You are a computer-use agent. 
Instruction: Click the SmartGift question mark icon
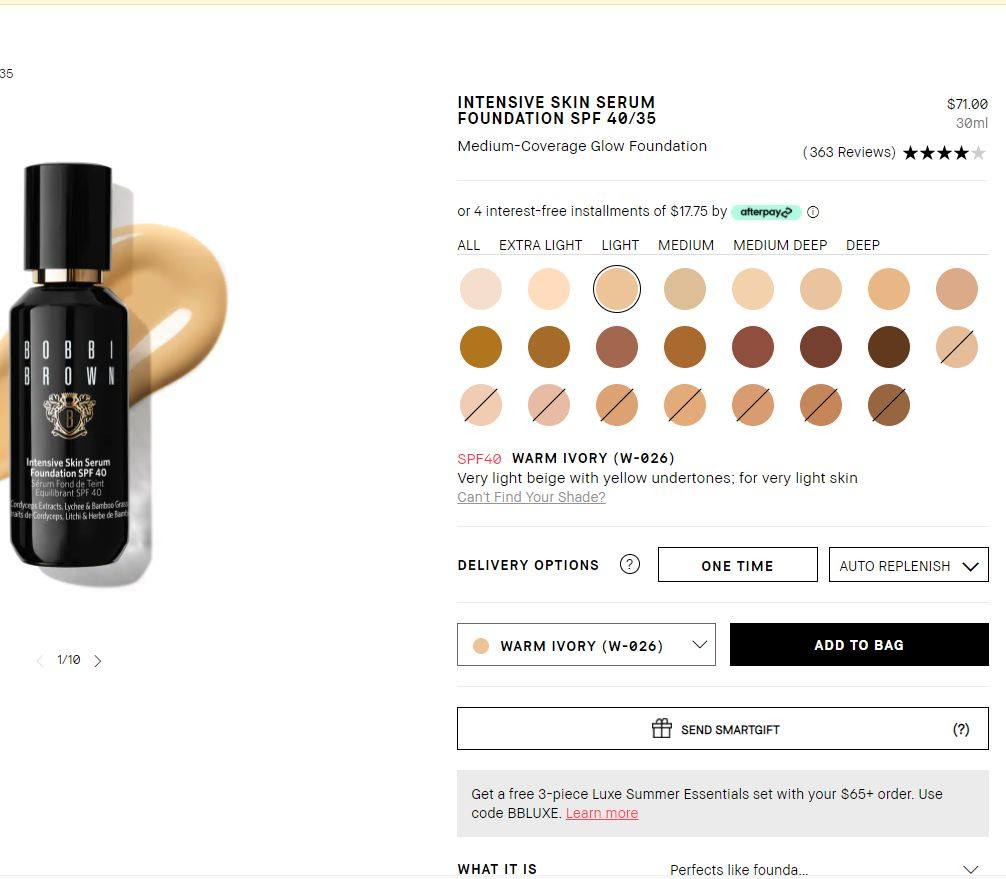pyautogui.click(x=960, y=729)
